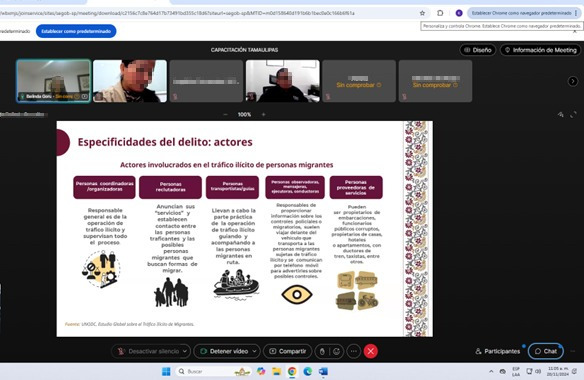Viewport: 584px width, 380px height.
Task: Toggle the Chat panel button
Action: (x=546, y=351)
